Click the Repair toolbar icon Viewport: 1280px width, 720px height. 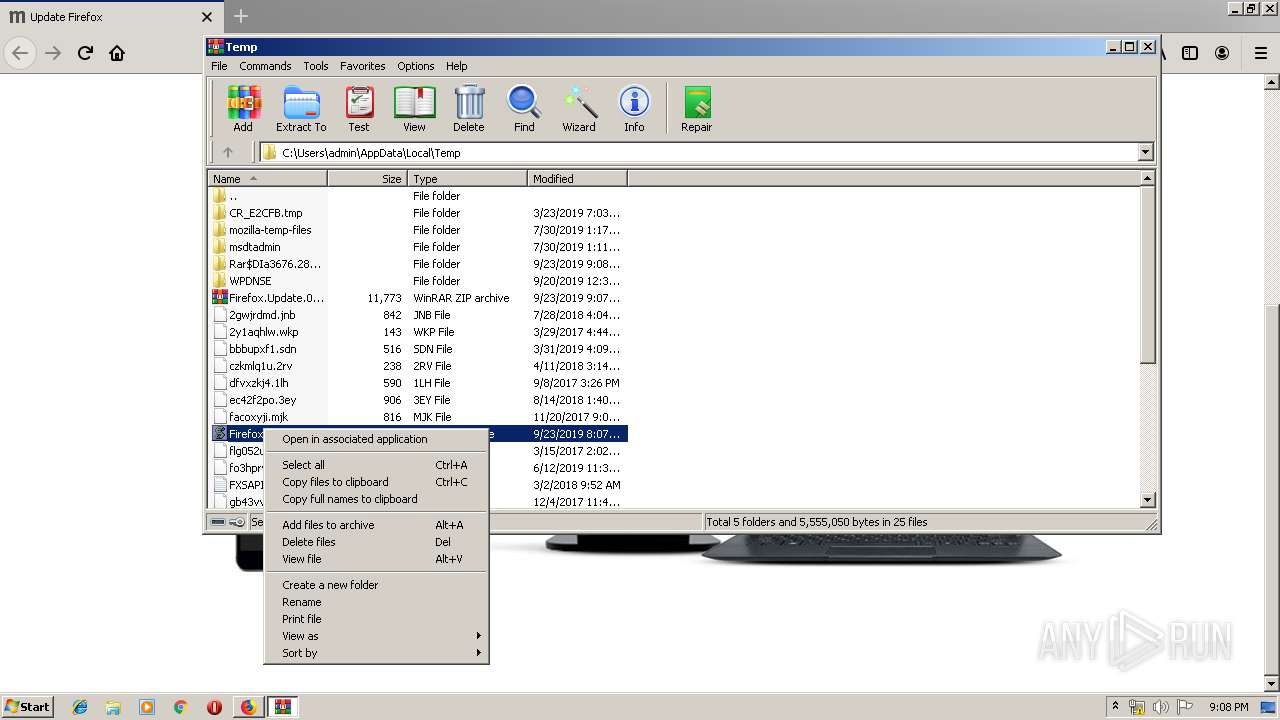697,109
